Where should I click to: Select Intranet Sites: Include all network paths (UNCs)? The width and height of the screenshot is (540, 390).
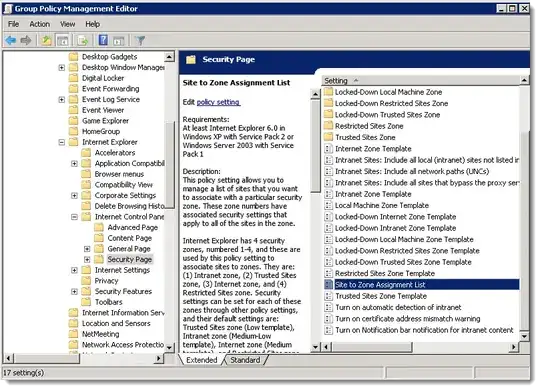[412, 171]
